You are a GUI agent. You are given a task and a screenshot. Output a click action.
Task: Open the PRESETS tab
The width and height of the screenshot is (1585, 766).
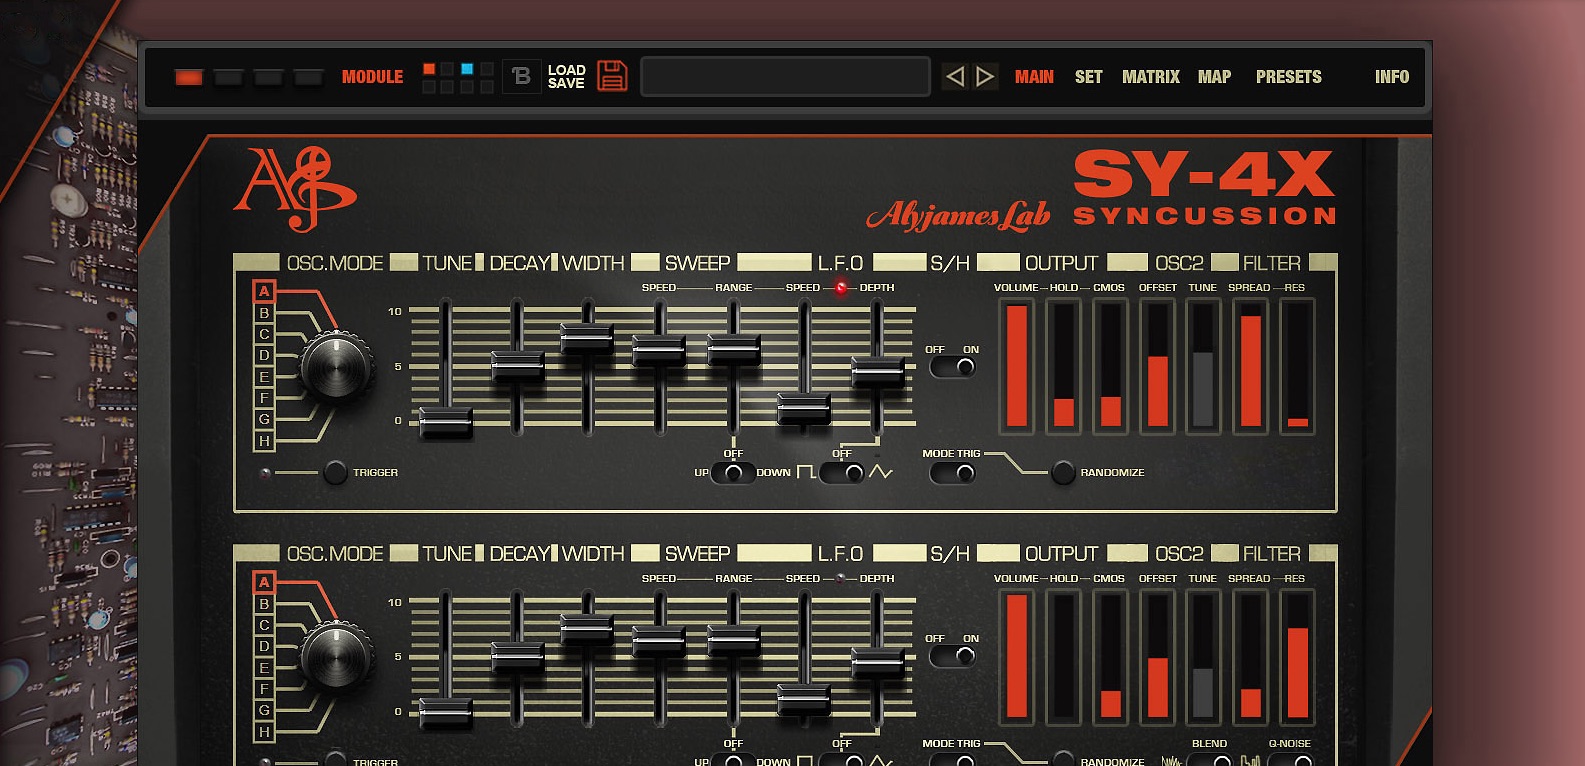(x=1289, y=77)
